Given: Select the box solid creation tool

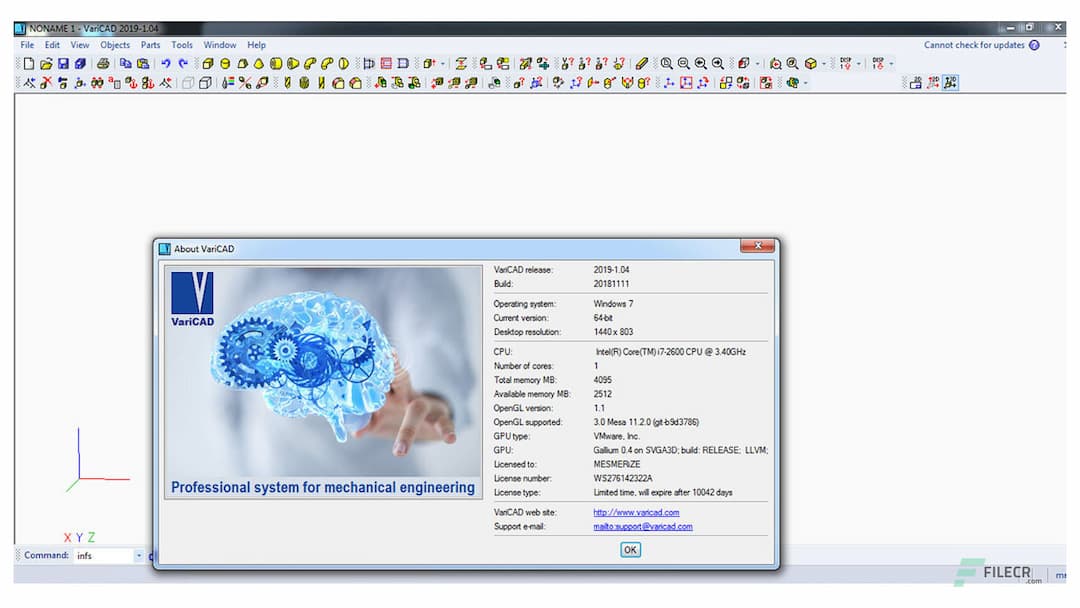Looking at the screenshot, I should click(x=207, y=63).
